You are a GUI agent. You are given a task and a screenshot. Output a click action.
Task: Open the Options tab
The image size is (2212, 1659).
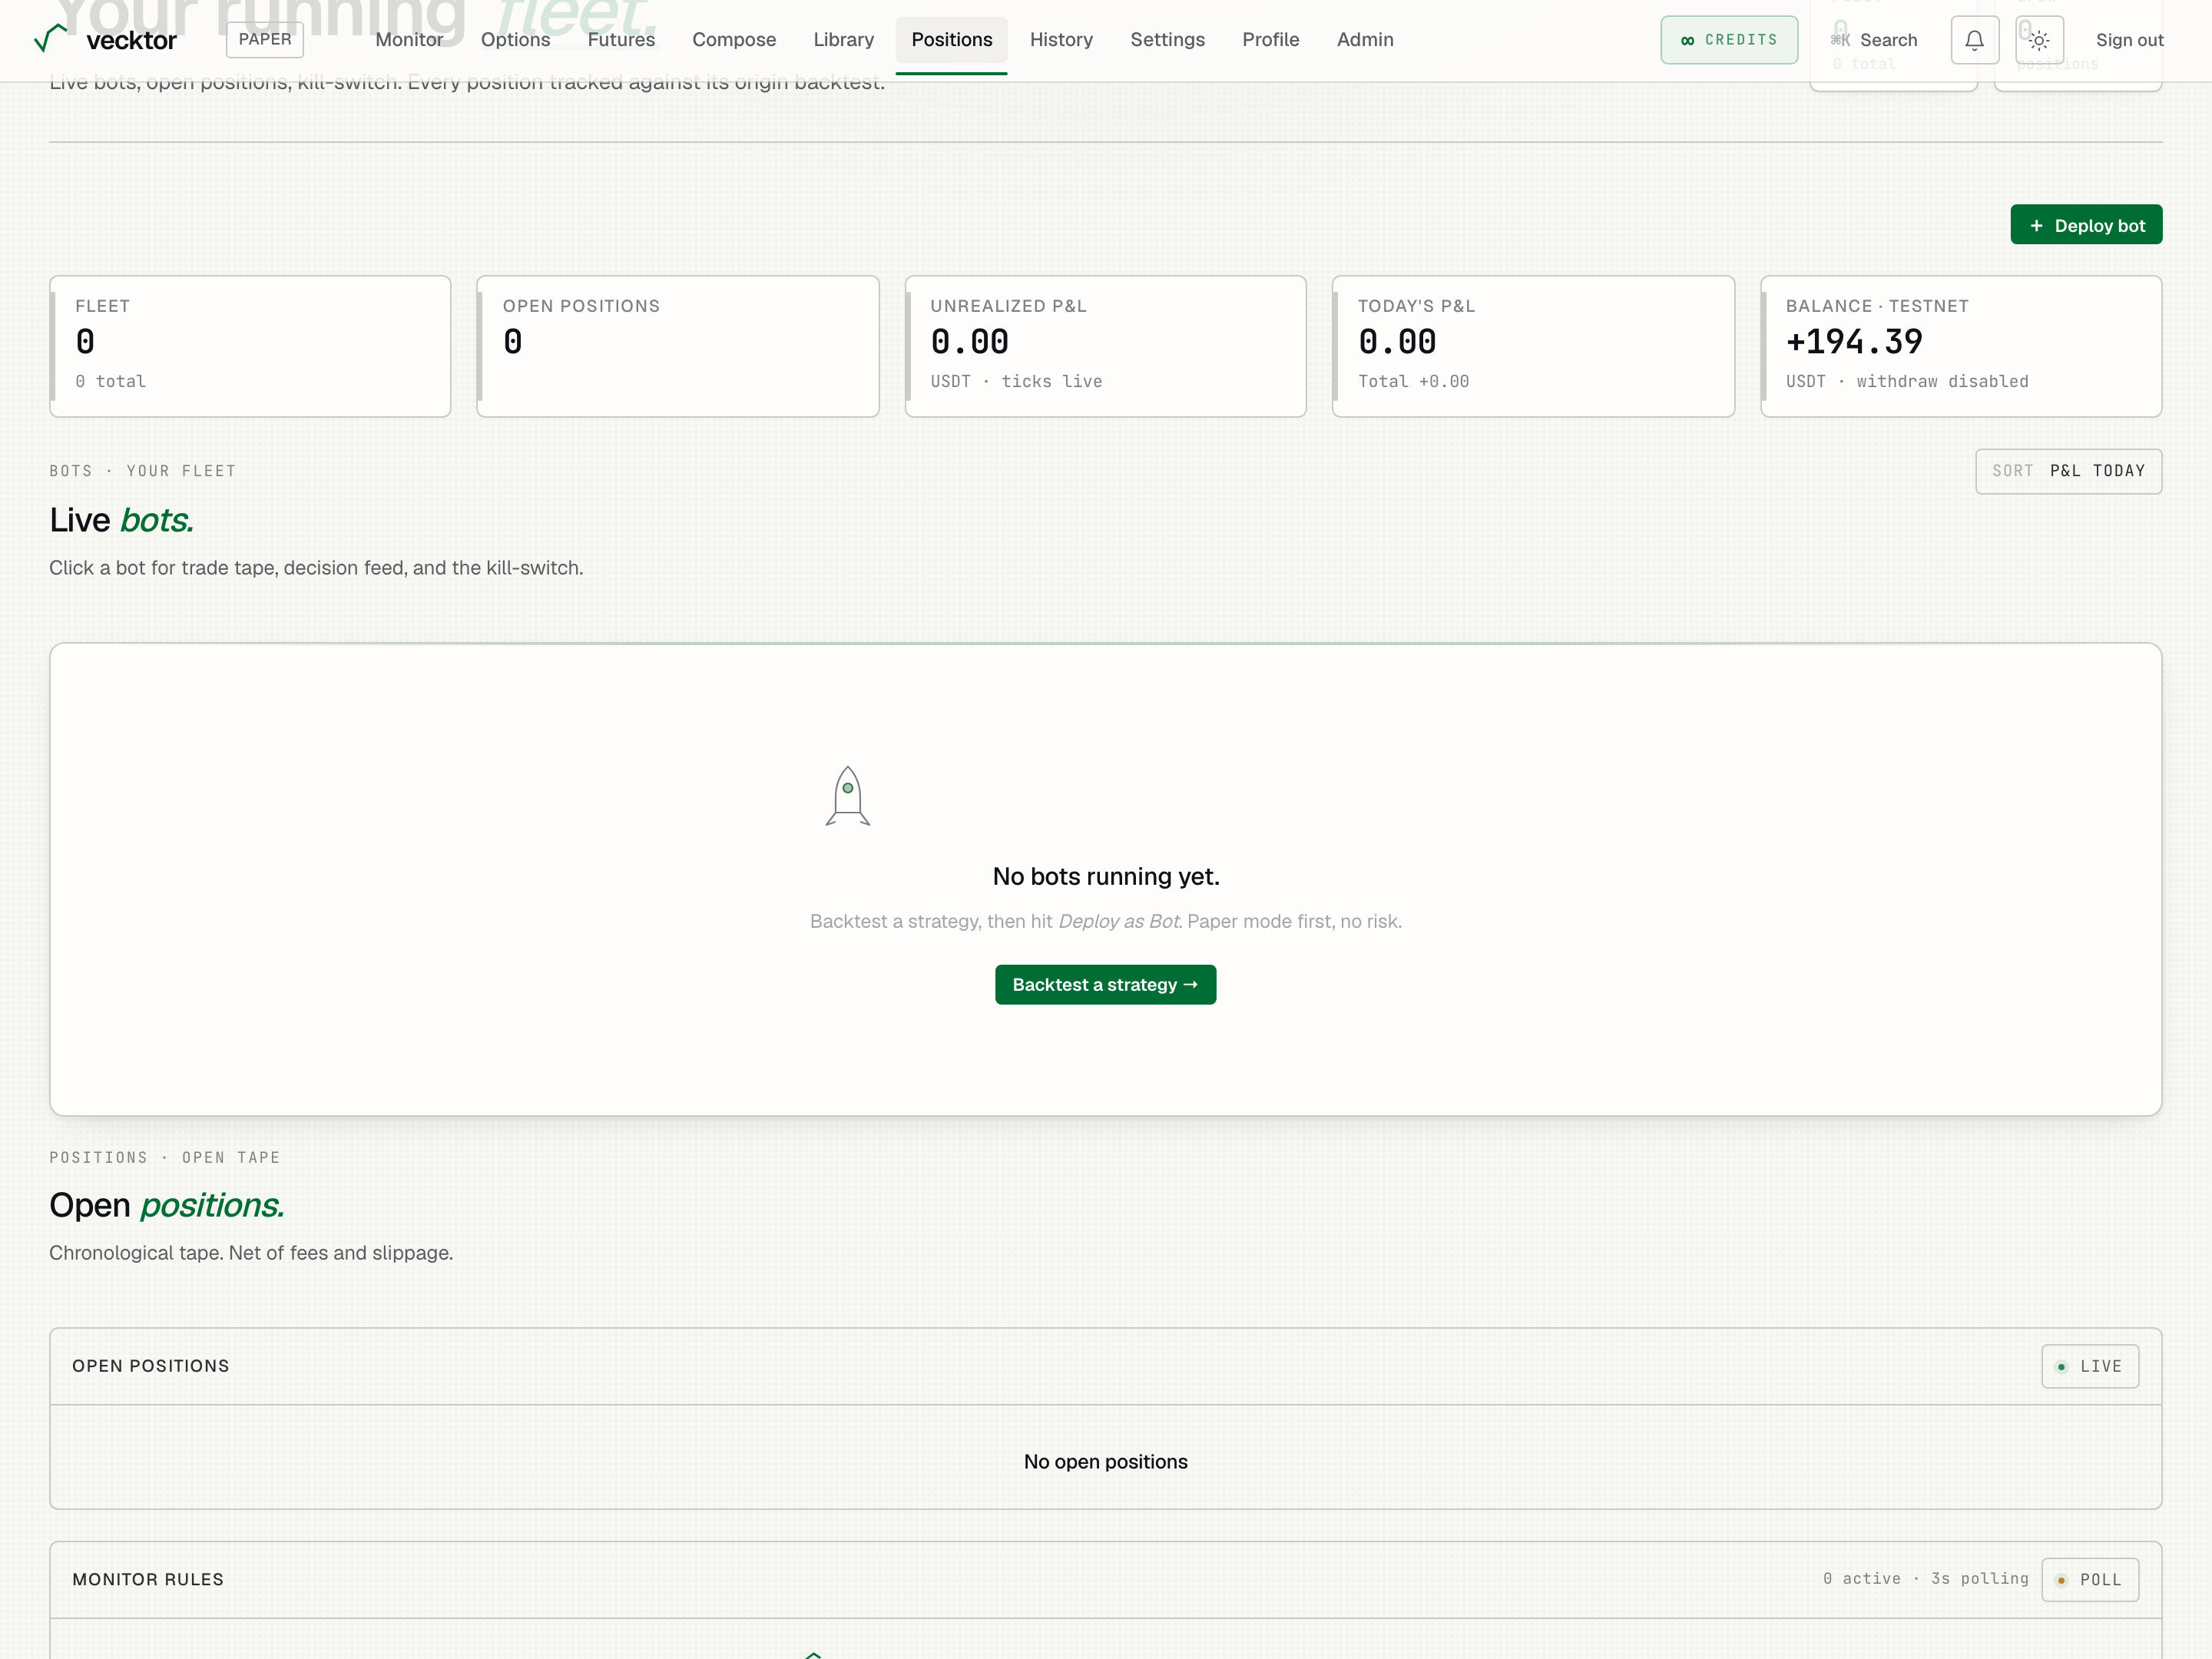(x=515, y=40)
